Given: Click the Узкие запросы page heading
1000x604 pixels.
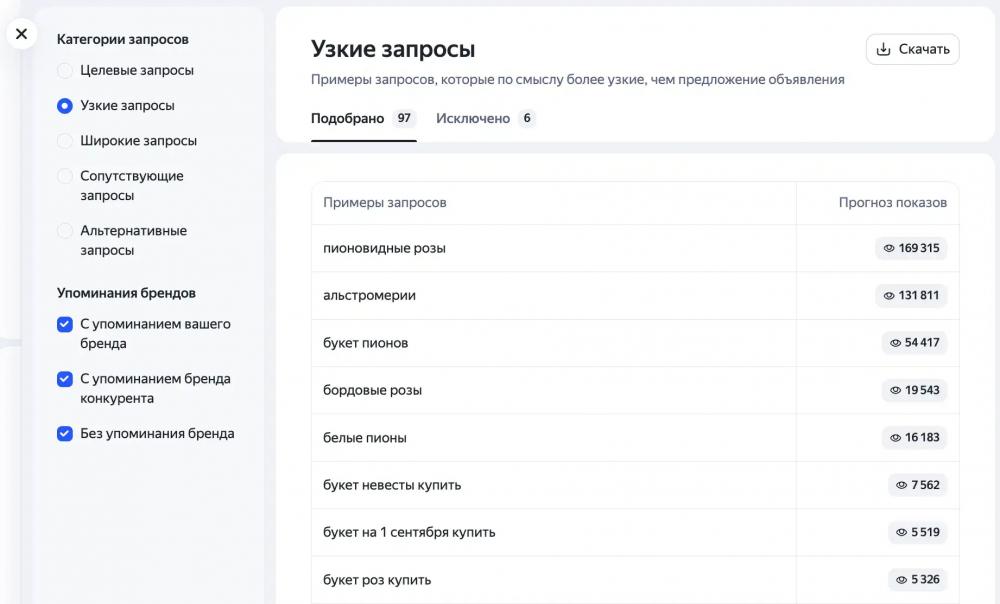Looking at the screenshot, I should point(393,49).
